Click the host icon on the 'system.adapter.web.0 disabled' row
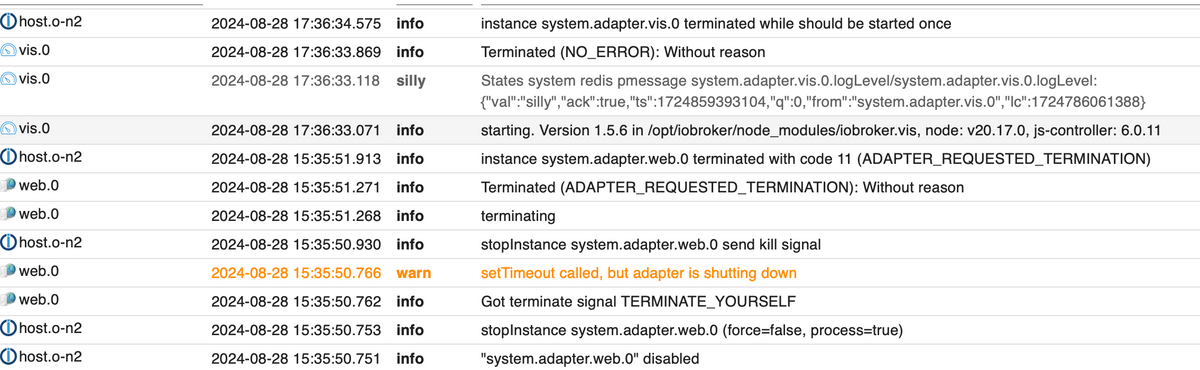The height and width of the screenshot is (370, 1200). [10, 357]
